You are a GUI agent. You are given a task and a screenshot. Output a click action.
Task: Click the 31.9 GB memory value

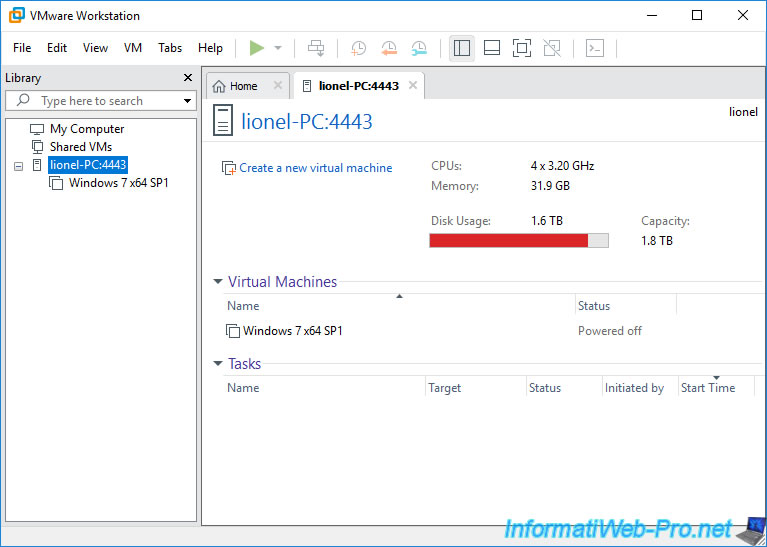click(x=550, y=186)
